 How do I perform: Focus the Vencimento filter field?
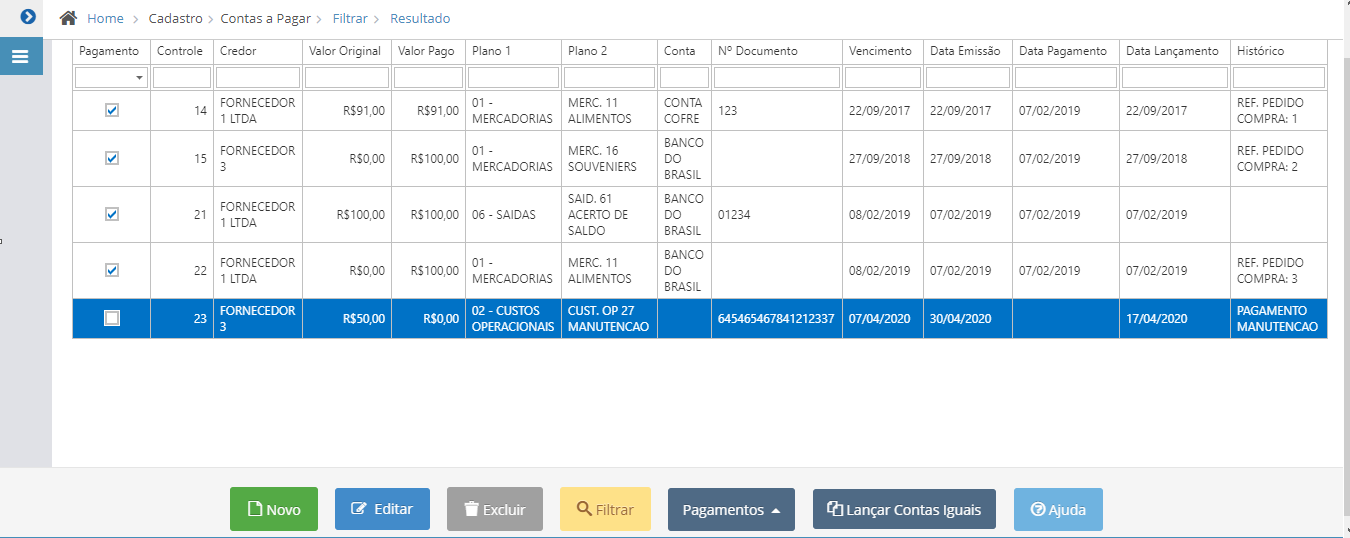point(883,77)
